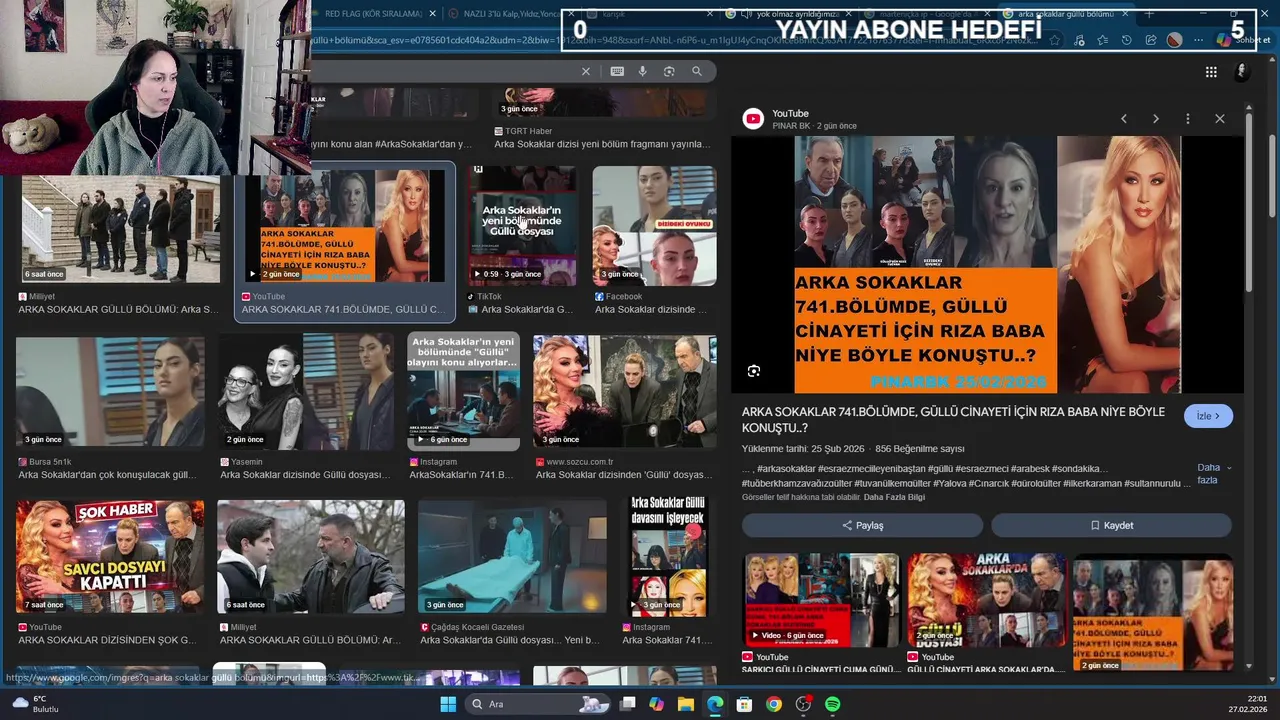Start voice search with the microphone icon

coord(642,71)
